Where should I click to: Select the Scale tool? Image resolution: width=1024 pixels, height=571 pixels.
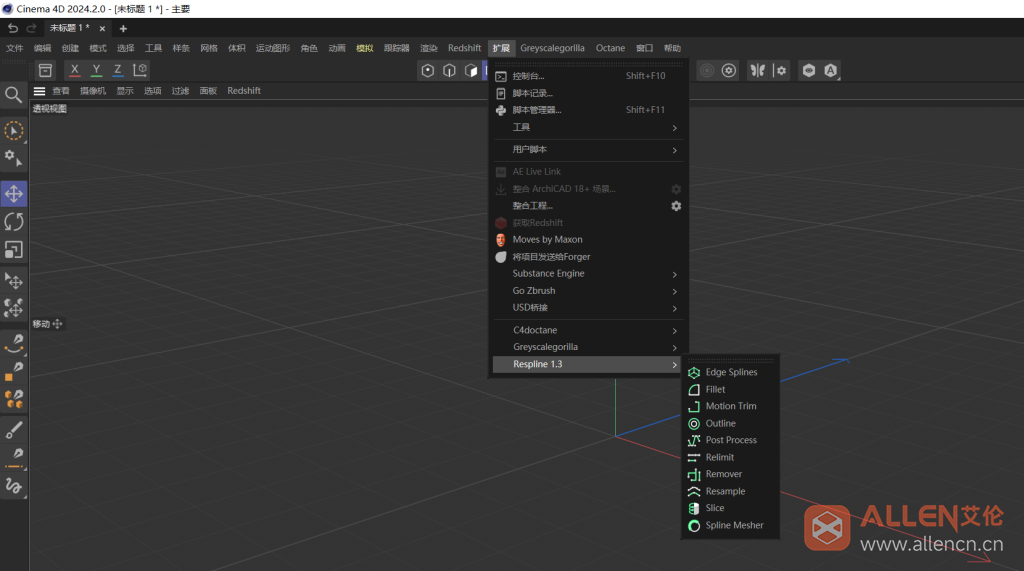(14, 250)
